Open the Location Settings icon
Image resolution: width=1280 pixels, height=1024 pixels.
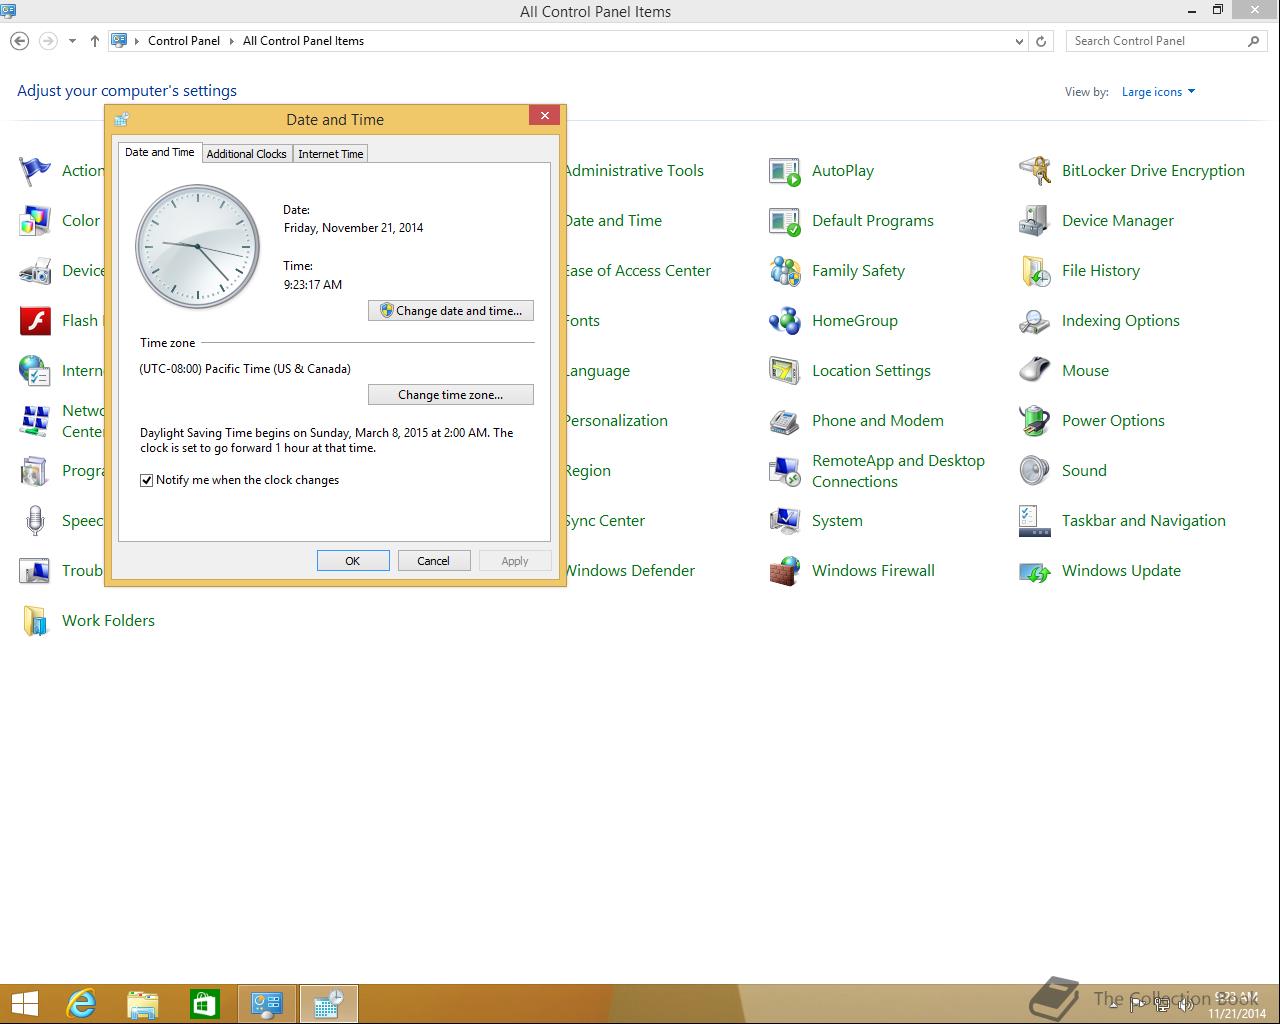click(785, 371)
